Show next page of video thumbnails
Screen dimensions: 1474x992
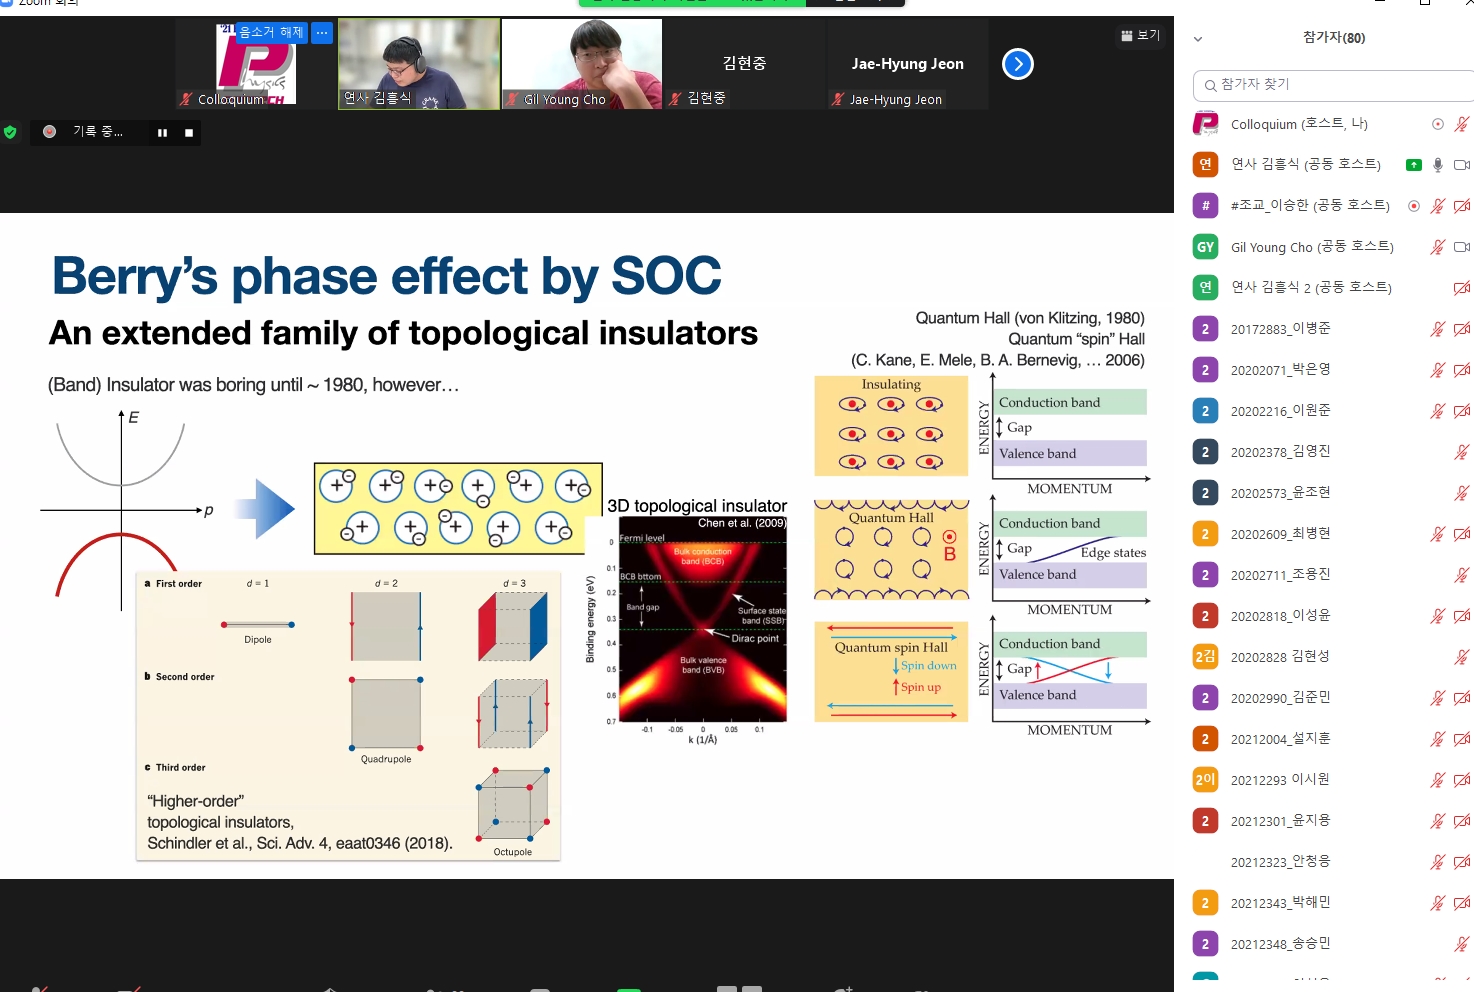pyautogui.click(x=1017, y=64)
